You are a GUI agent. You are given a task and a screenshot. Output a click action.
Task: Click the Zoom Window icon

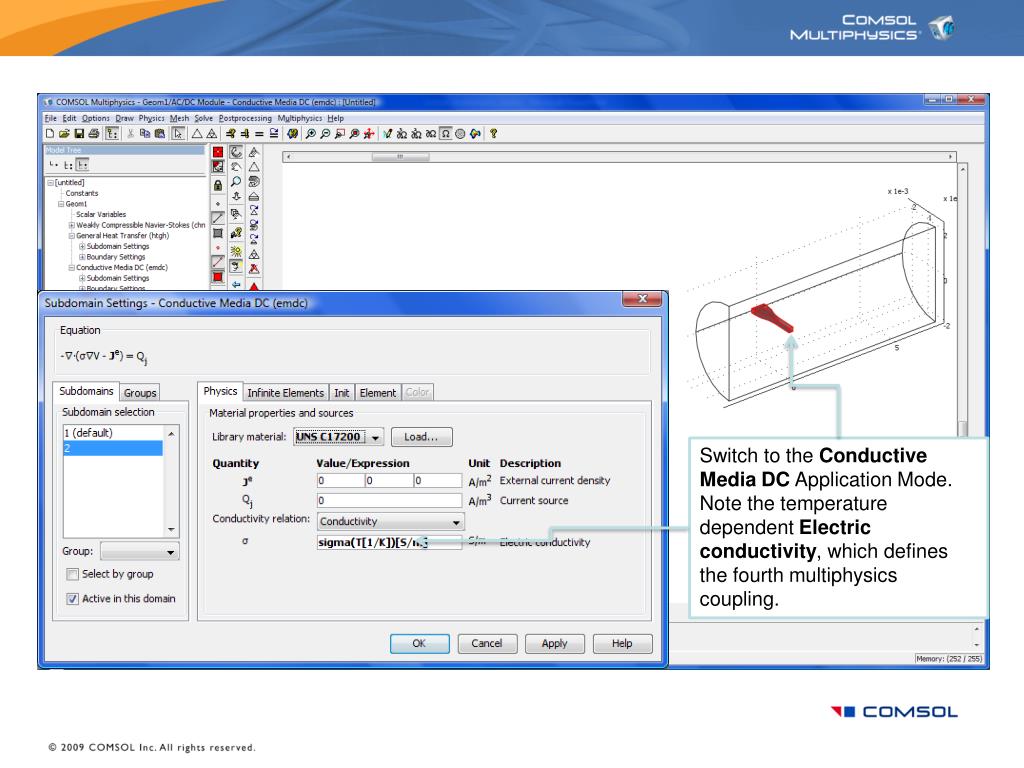pyautogui.click(x=340, y=134)
